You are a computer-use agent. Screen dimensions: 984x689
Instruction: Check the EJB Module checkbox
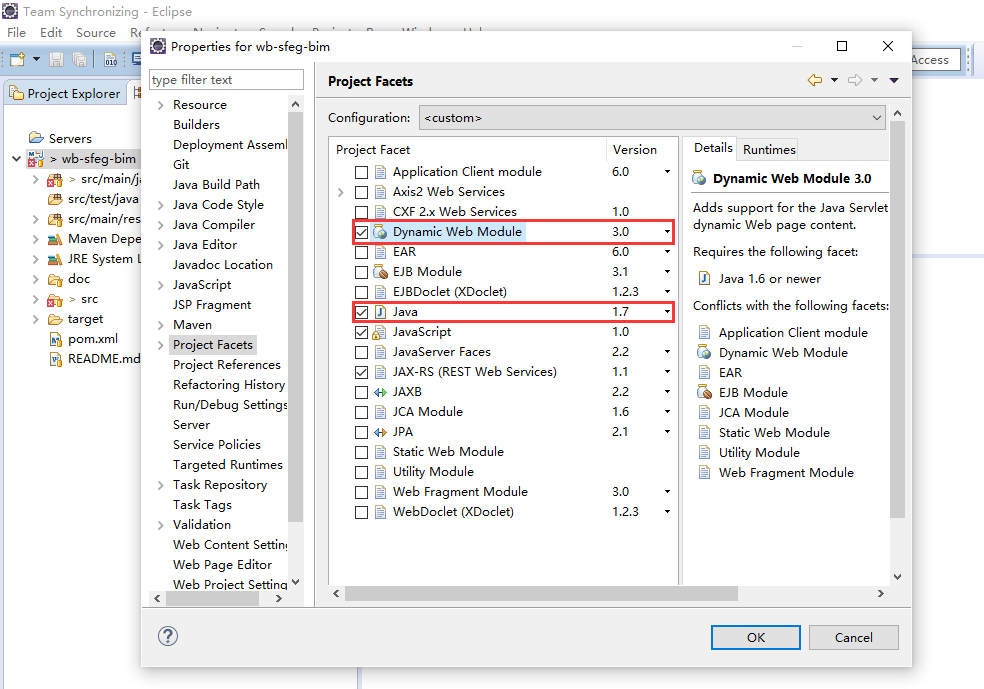click(x=362, y=272)
